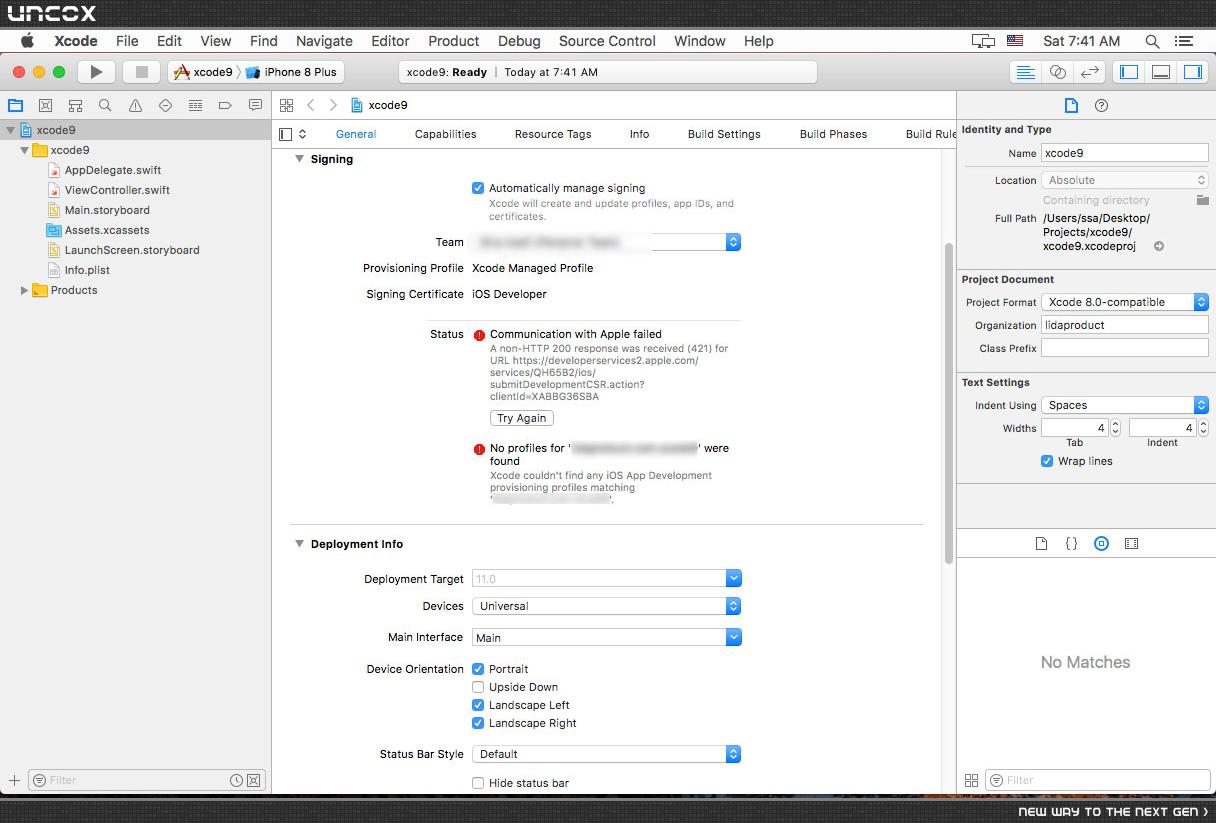Viewport: 1216px width, 823px height.
Task: Collapse the Deployment Info section
Action: [299, 544]
